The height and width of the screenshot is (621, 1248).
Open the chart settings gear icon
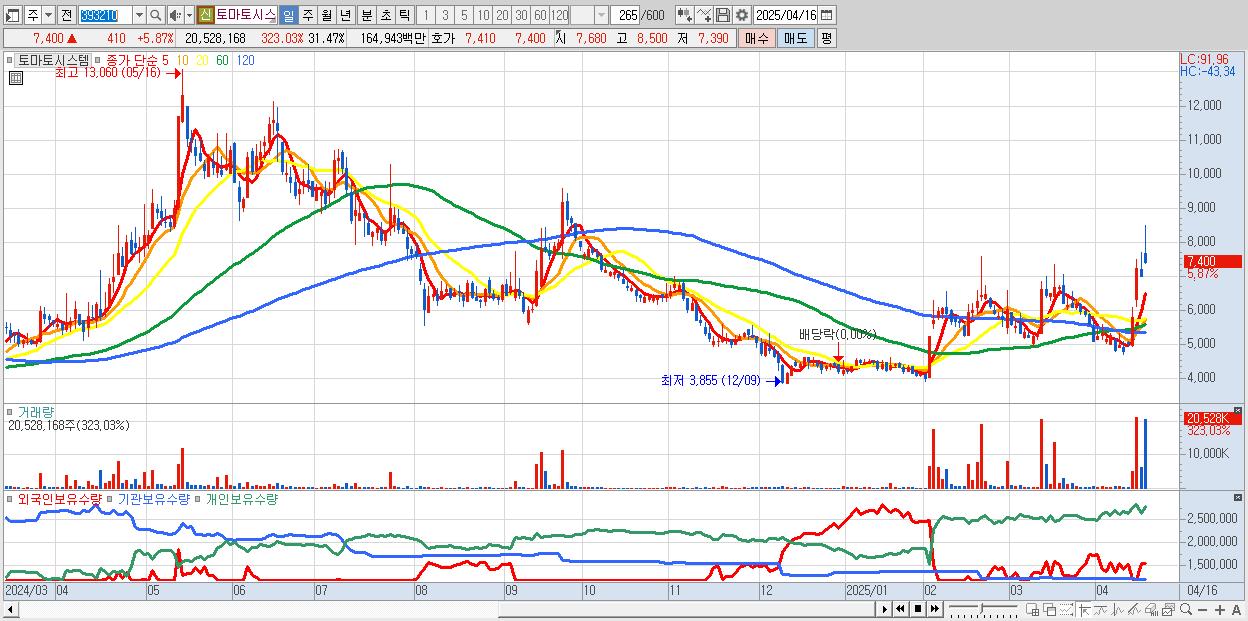pyautogui.click(x=742, y=15)
